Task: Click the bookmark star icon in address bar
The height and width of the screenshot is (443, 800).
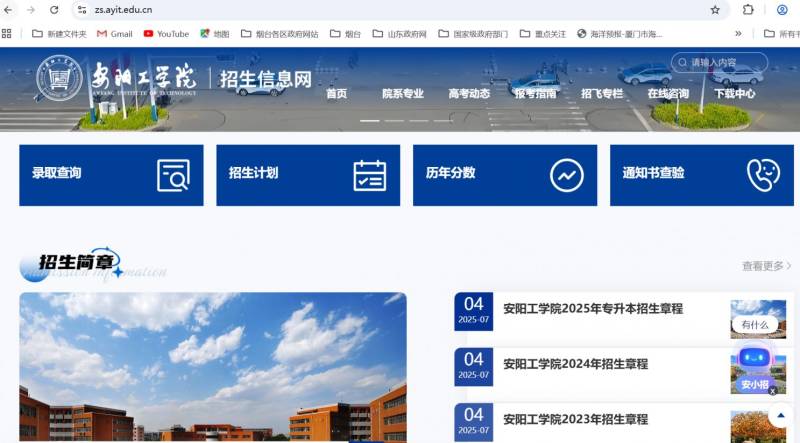Action: pyautogui.click(x=715, y=10)
